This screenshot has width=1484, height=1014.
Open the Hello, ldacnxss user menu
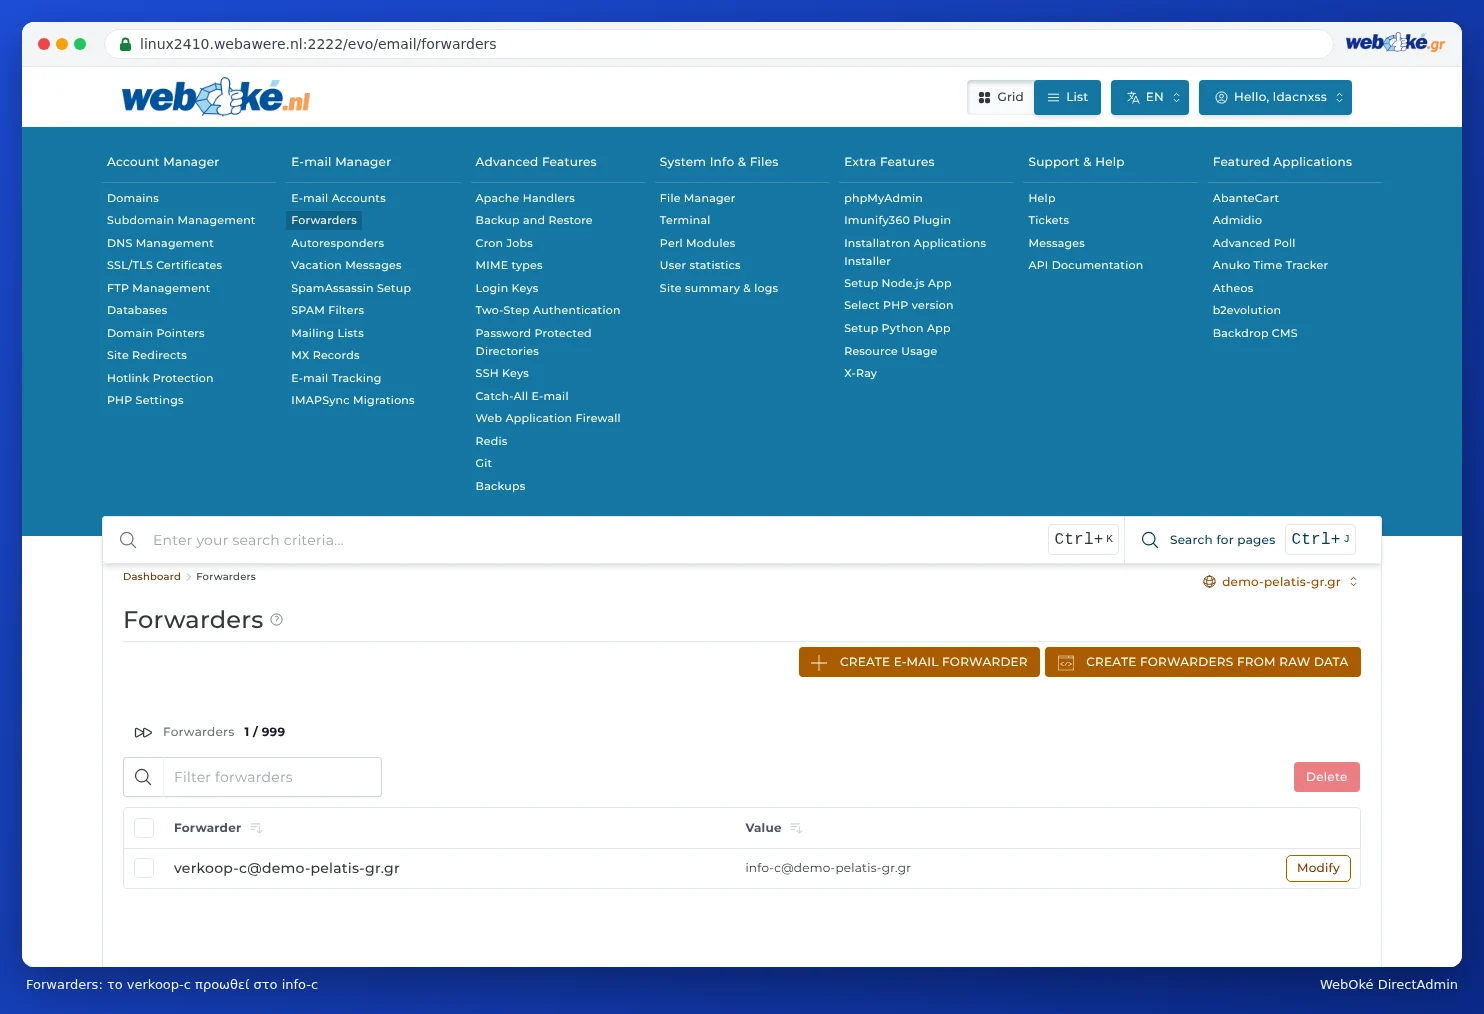click(x=1275, y=98)
